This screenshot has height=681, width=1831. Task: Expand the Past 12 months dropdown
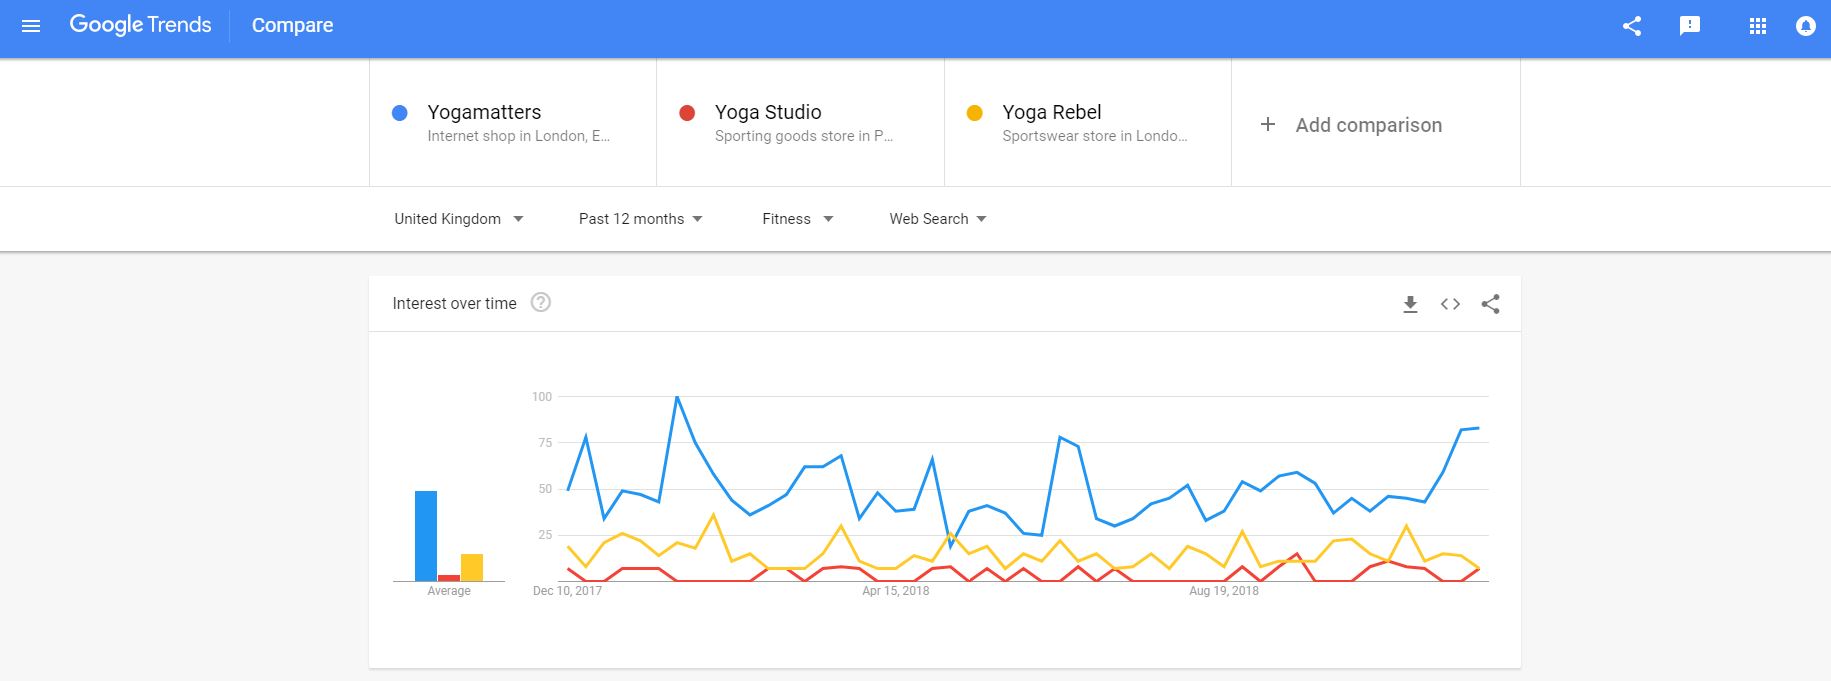(x=641, y=219)
